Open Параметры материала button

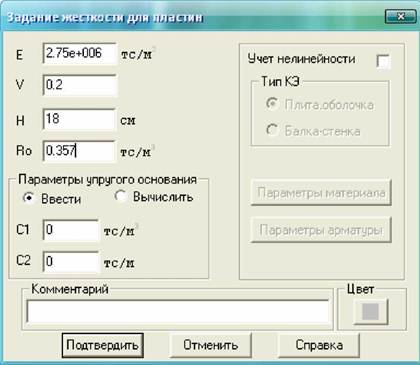(321, 193)
